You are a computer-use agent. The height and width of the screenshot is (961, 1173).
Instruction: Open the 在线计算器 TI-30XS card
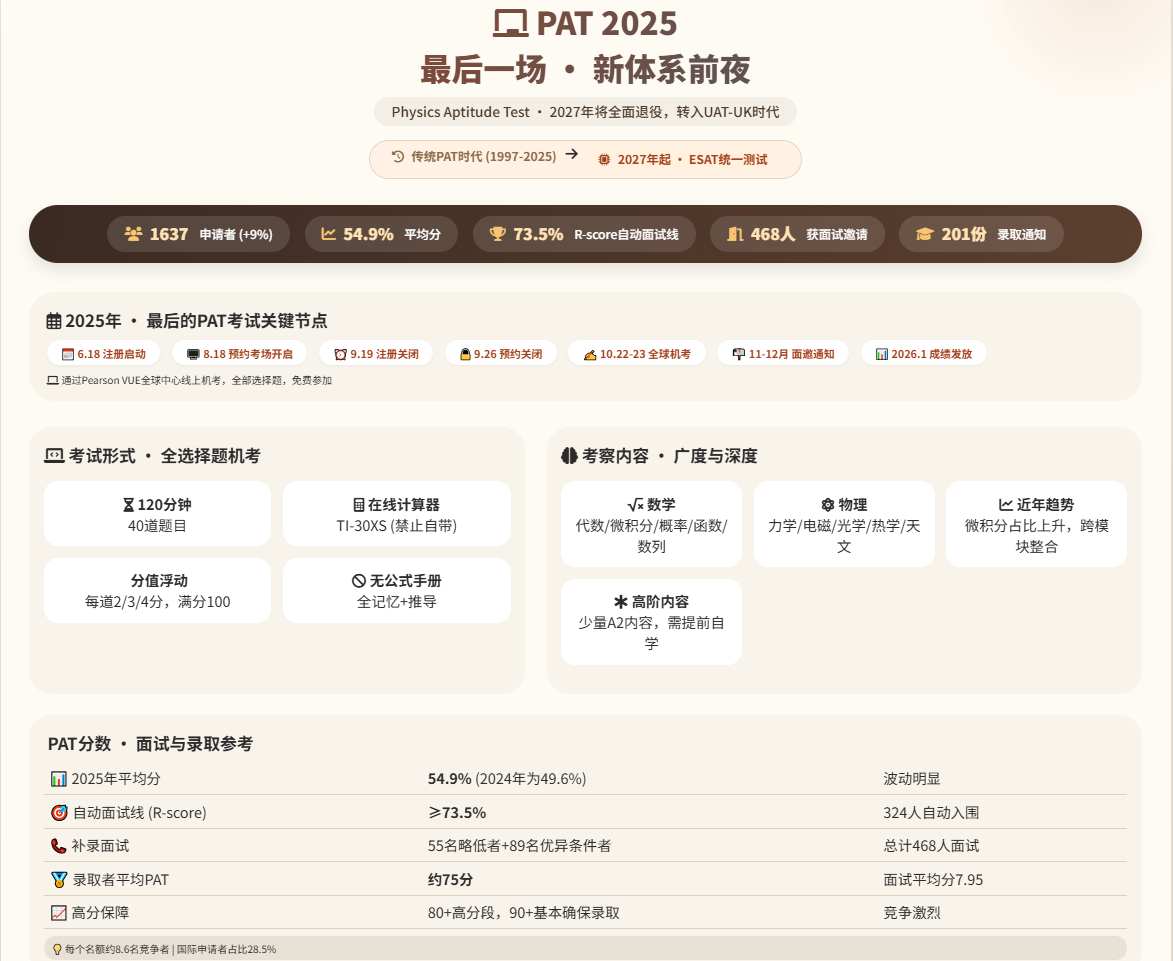396,514
